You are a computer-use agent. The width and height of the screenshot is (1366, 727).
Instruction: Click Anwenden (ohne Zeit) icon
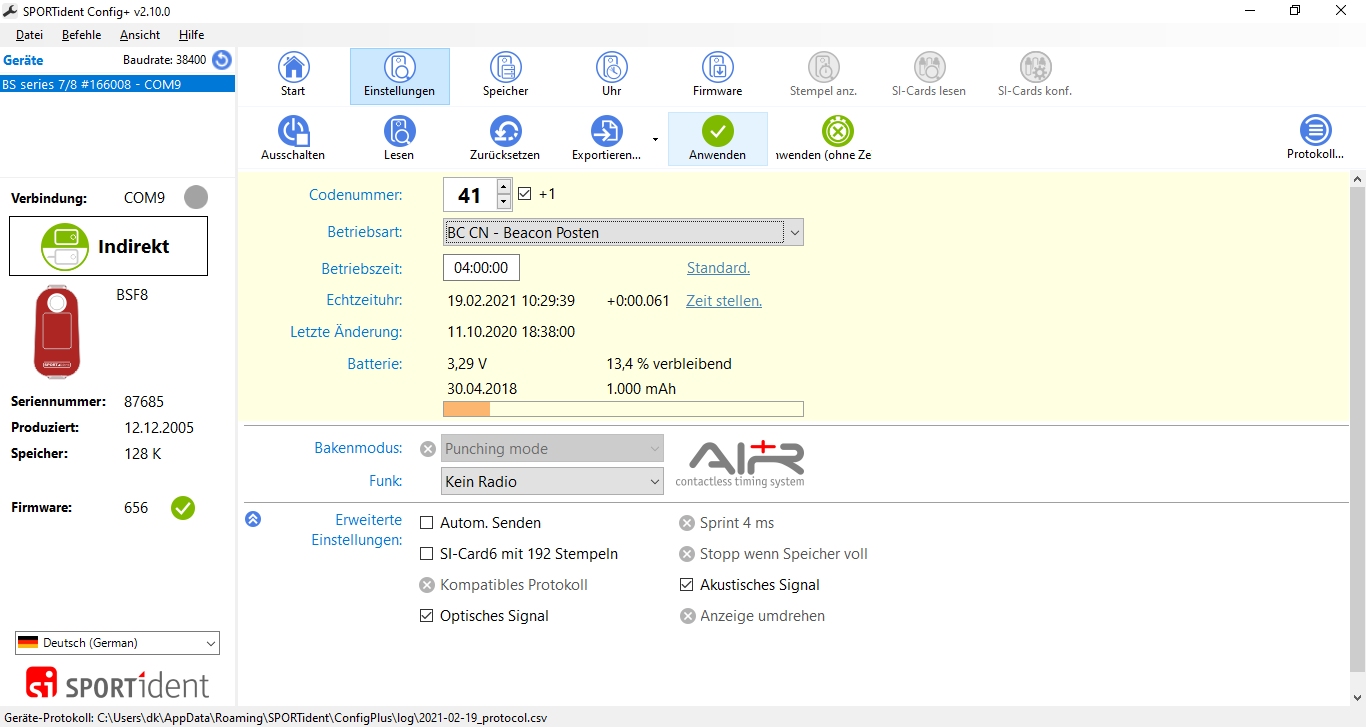point(838,131)
